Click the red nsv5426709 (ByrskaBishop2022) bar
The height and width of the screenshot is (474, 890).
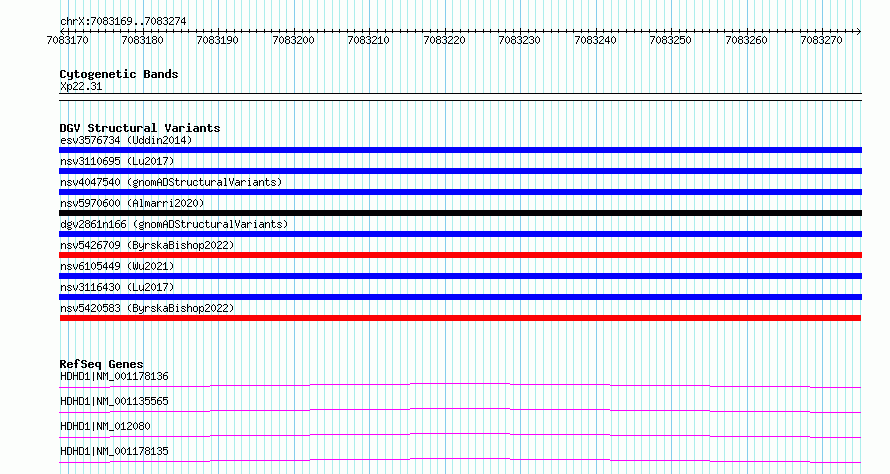point(460,255)
